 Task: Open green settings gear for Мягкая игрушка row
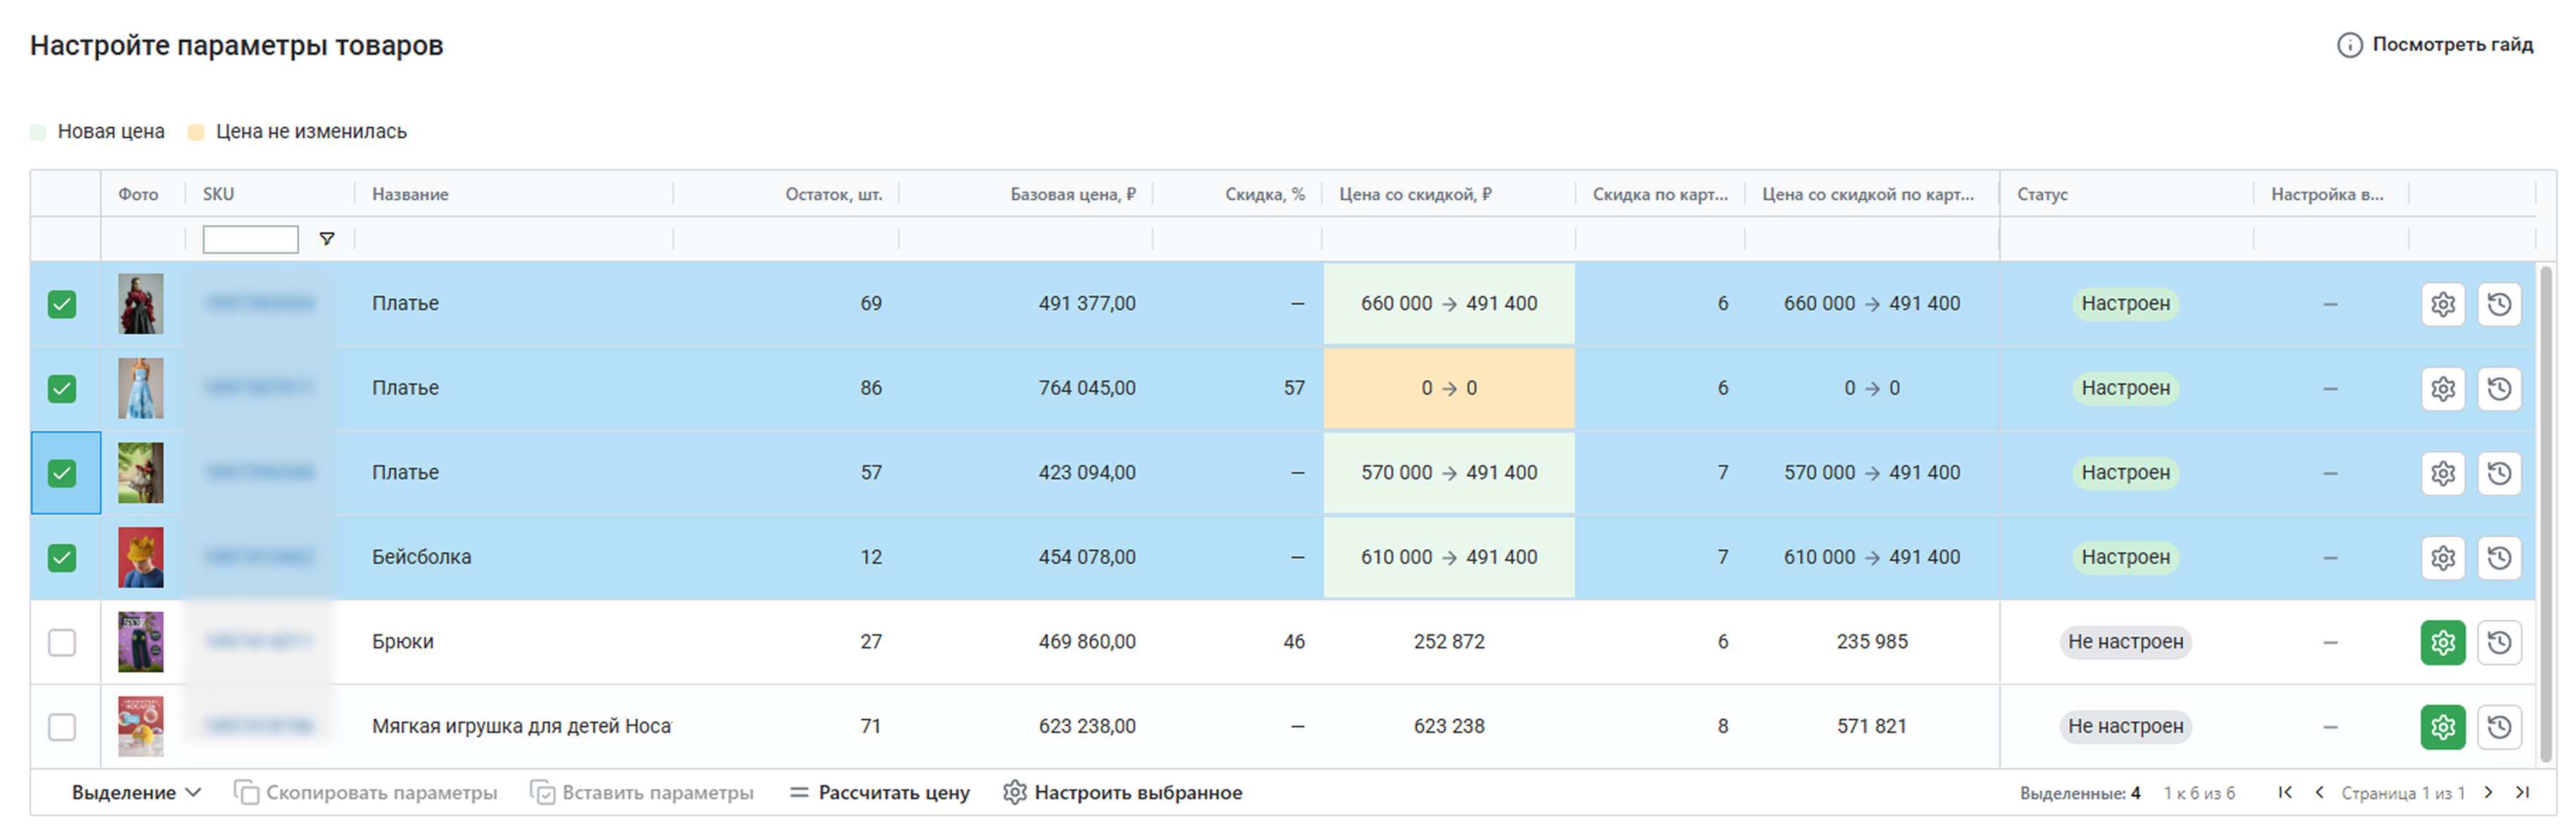[x=2442, y=727]
